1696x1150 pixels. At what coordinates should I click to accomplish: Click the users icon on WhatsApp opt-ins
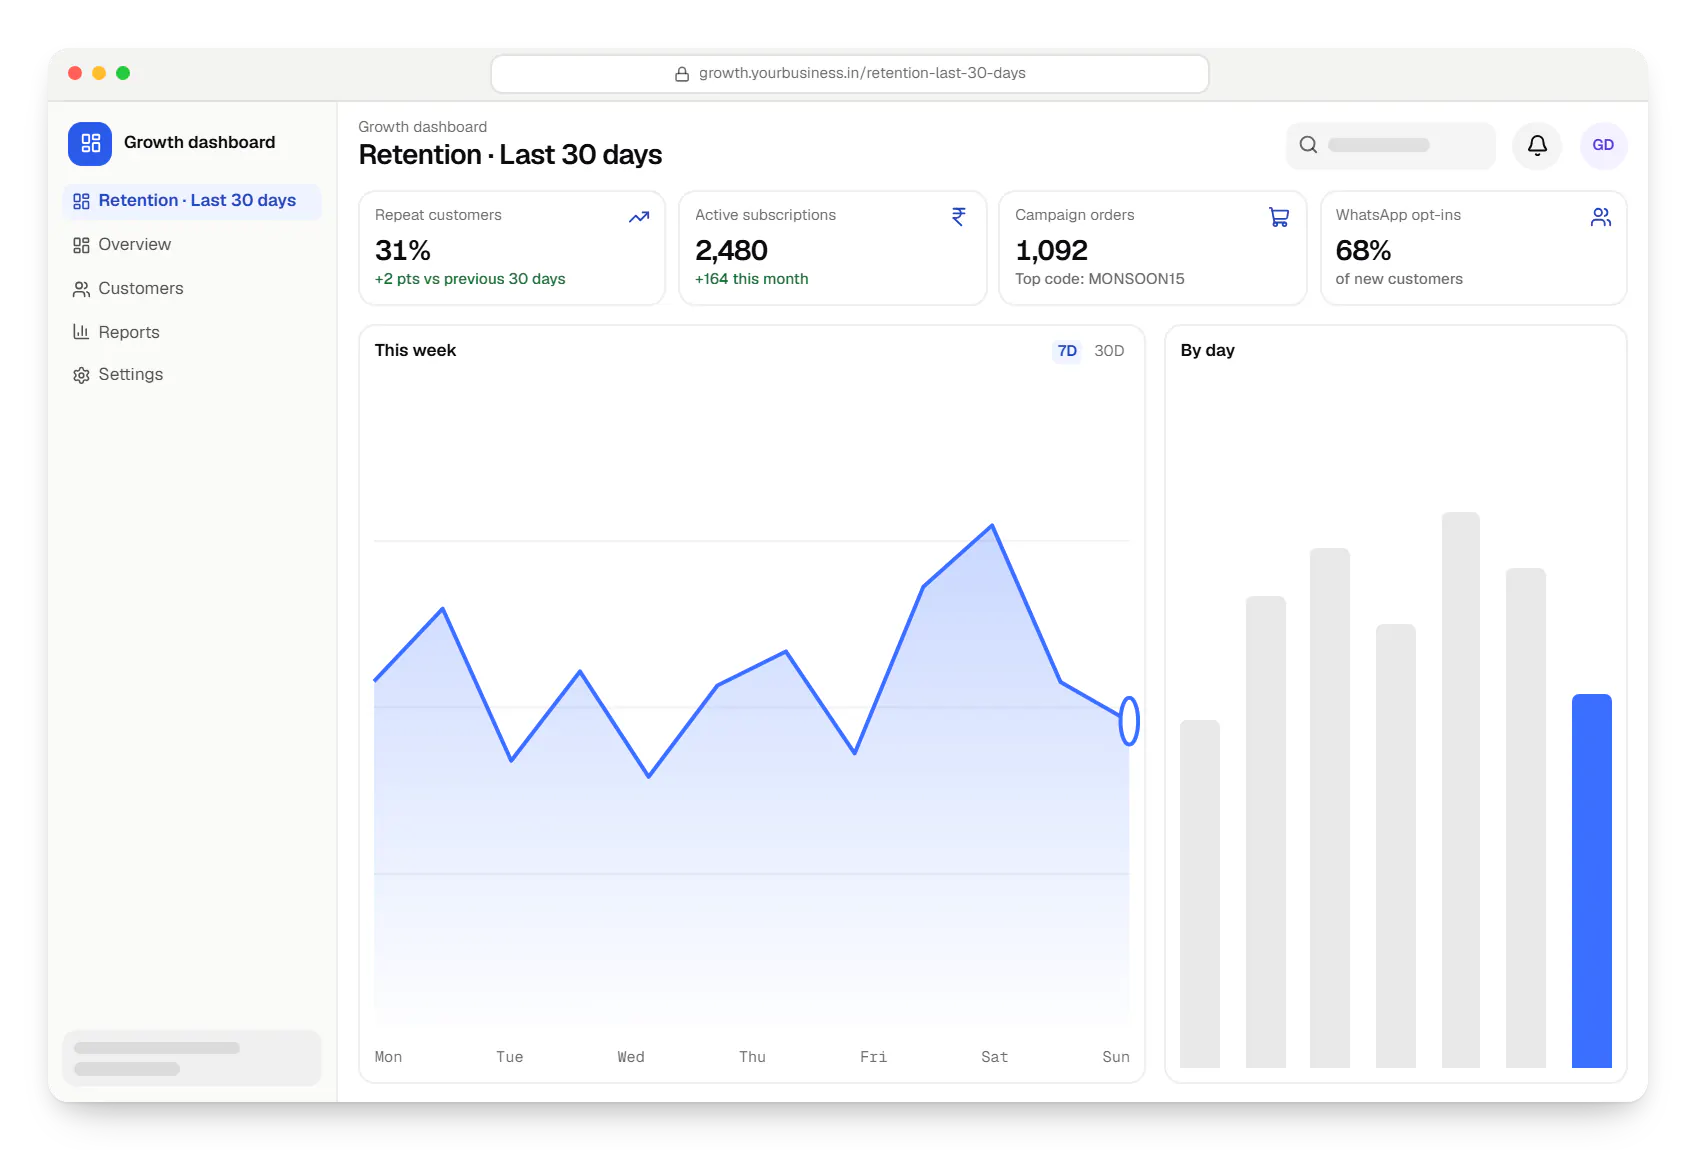coord(1600,217)
